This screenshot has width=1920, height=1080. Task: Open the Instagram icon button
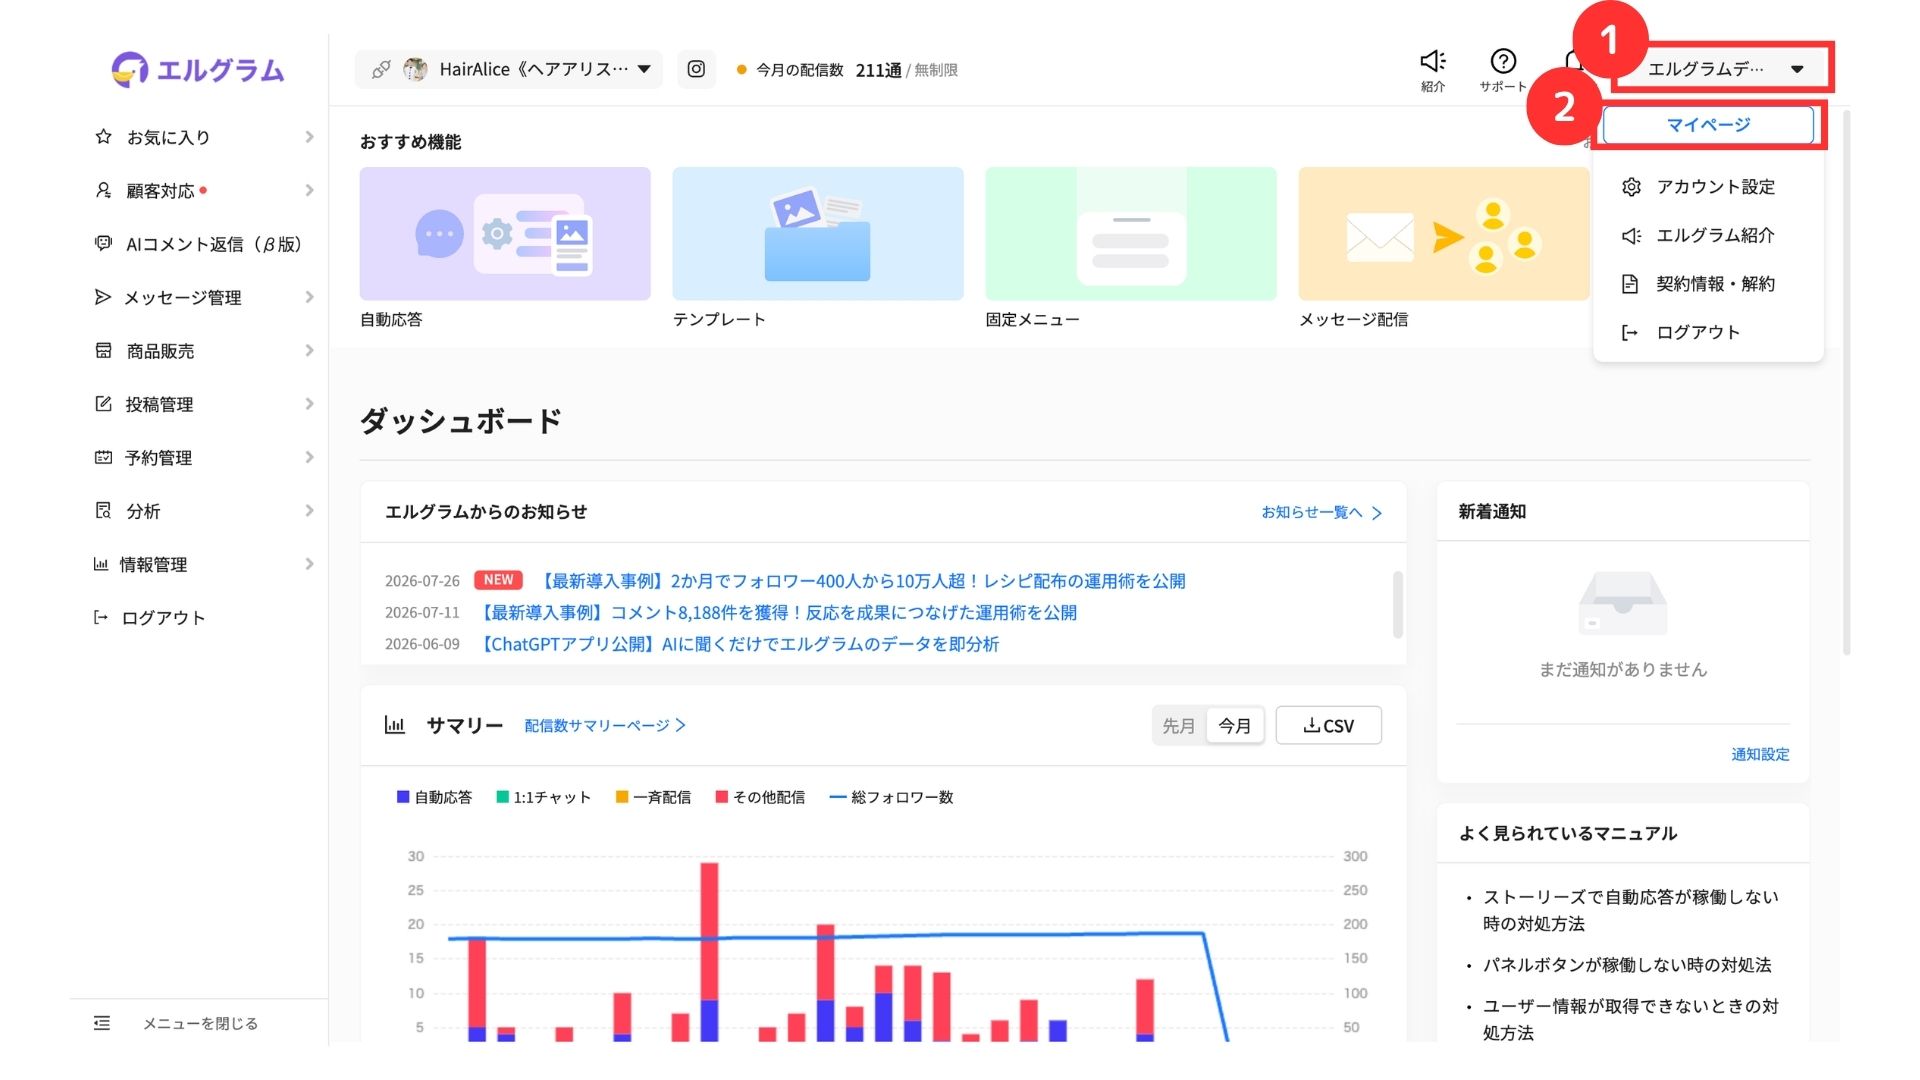(x=696, y=69)
